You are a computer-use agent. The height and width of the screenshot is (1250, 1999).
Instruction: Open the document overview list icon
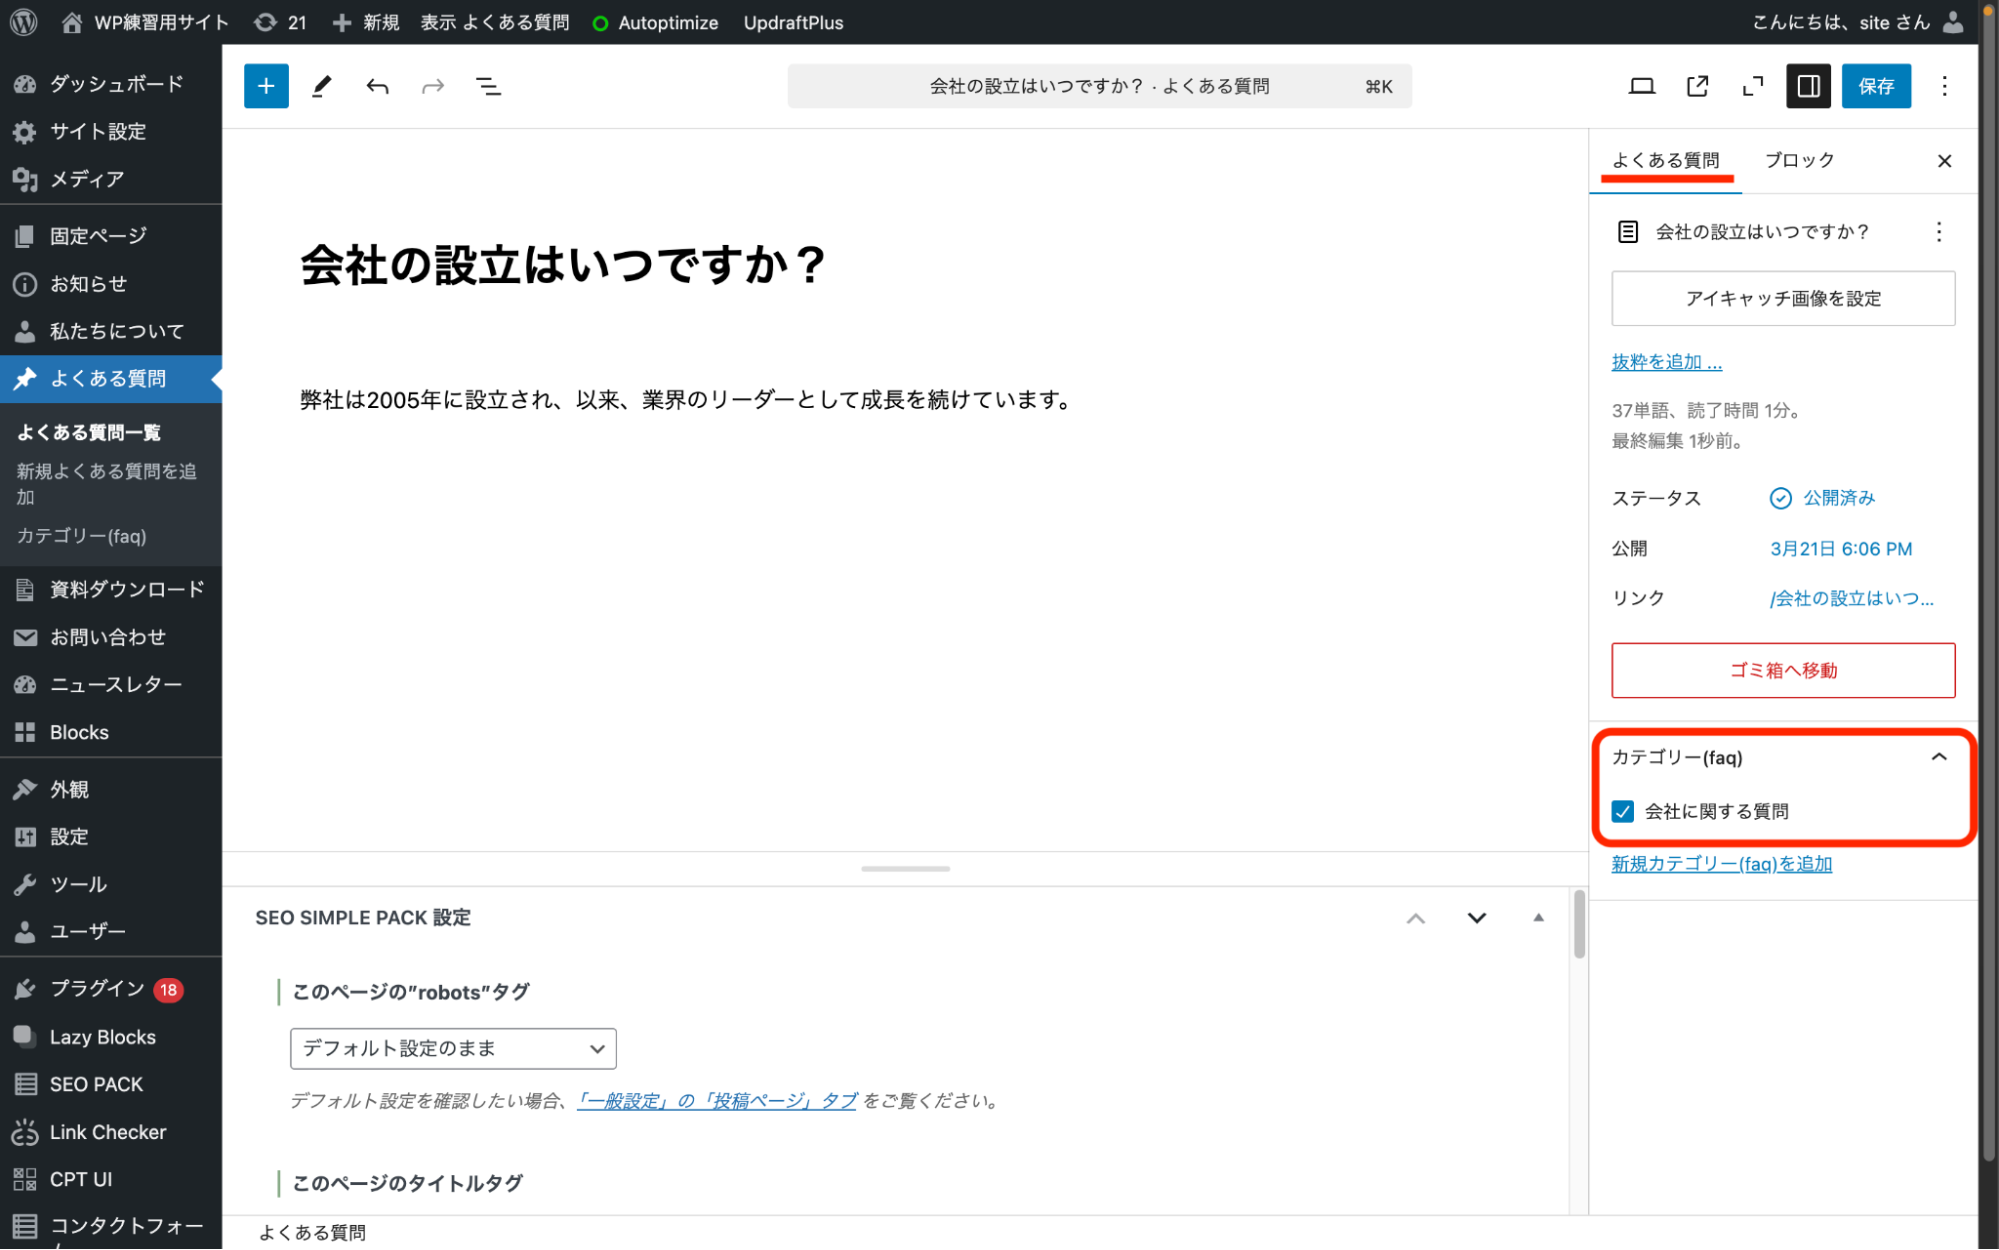point(488,86)
